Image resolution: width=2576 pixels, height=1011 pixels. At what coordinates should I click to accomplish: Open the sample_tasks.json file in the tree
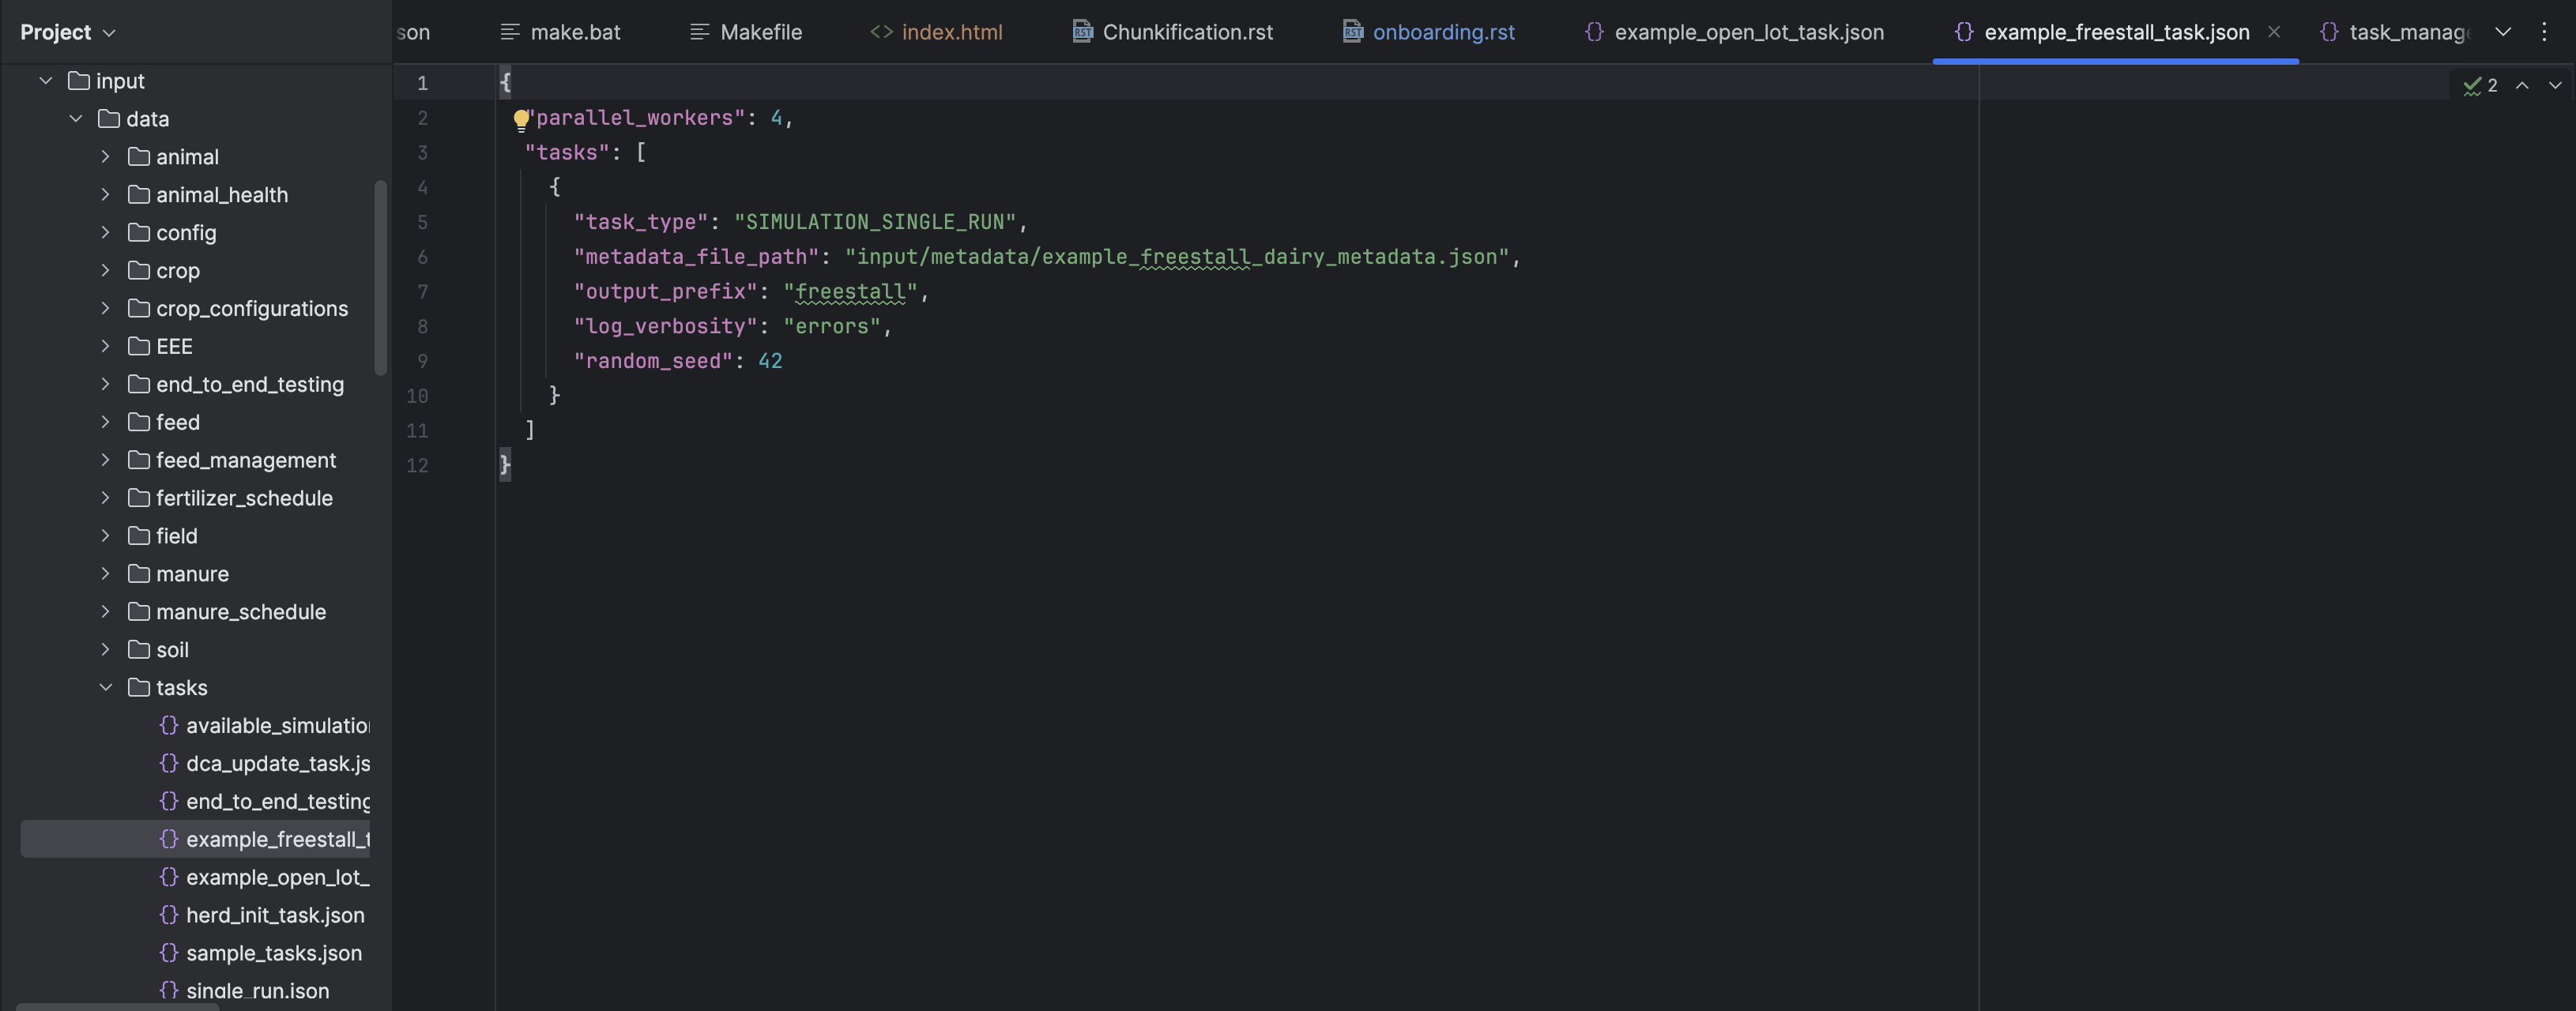[x=273, y=953]
